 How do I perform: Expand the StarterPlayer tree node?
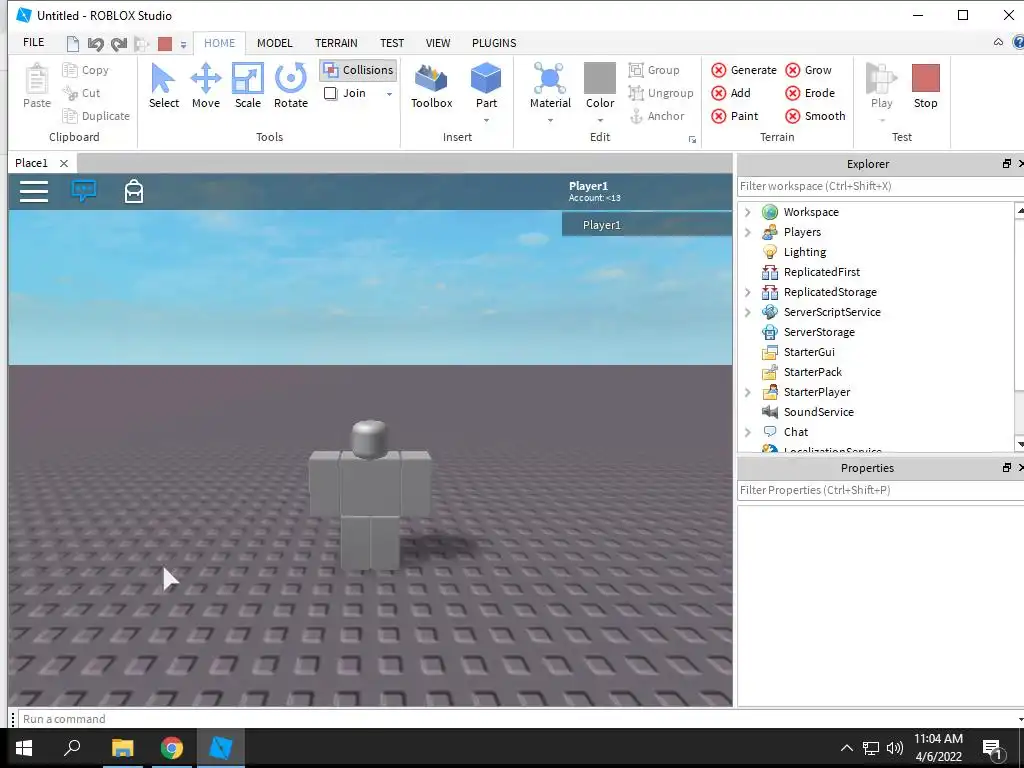coord(748,392)
